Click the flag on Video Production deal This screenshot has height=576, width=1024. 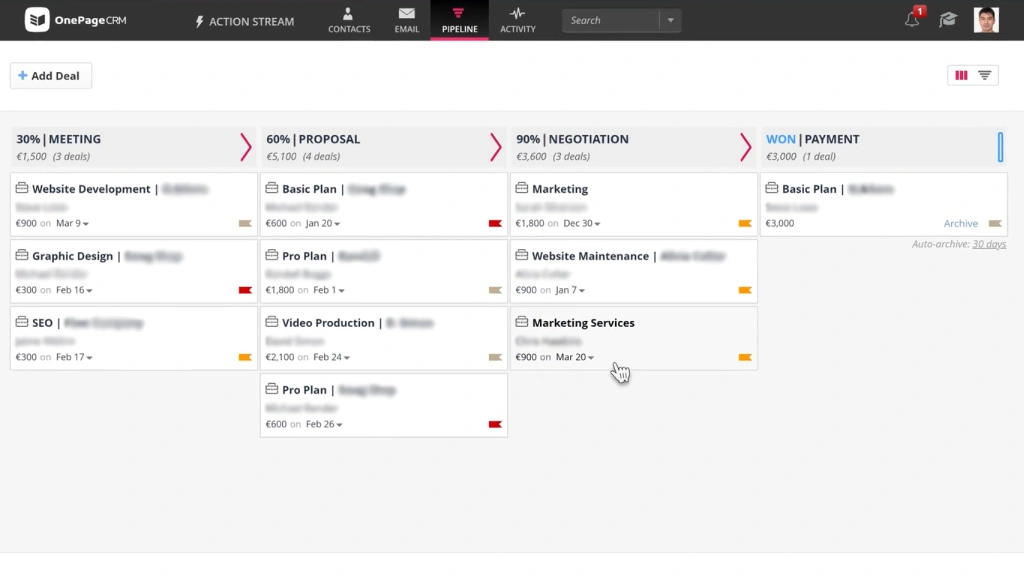point(495,357)
